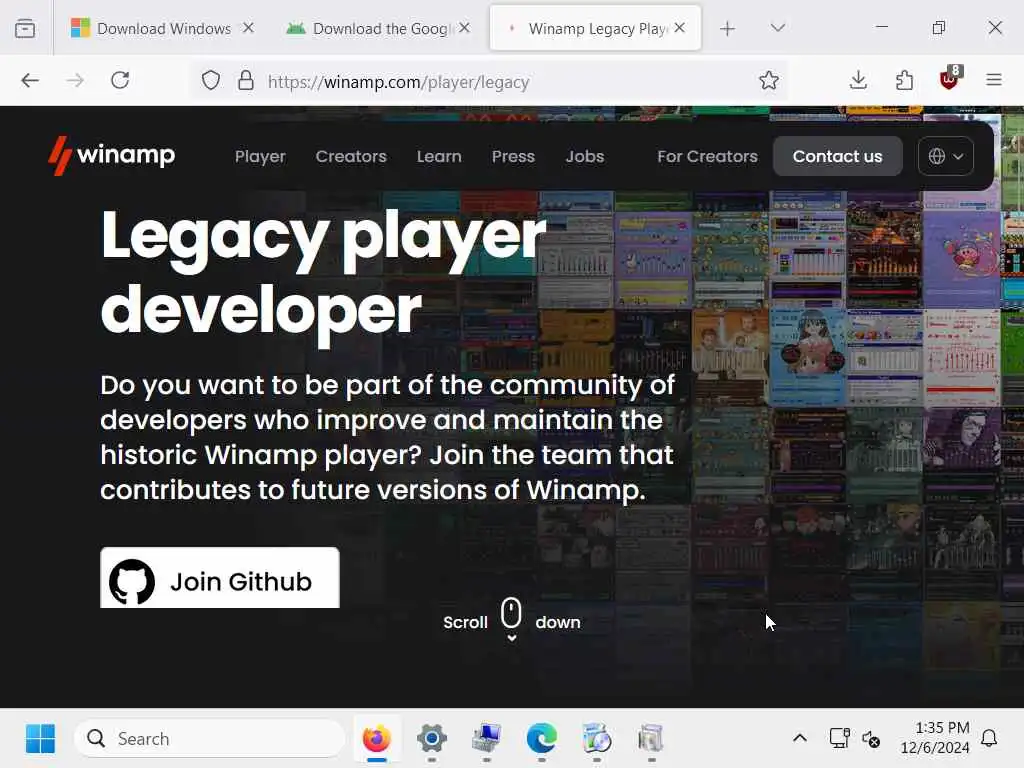Open the Firefox downloads panel
The image size is (1024, 768).
click(x=858, y=80)
